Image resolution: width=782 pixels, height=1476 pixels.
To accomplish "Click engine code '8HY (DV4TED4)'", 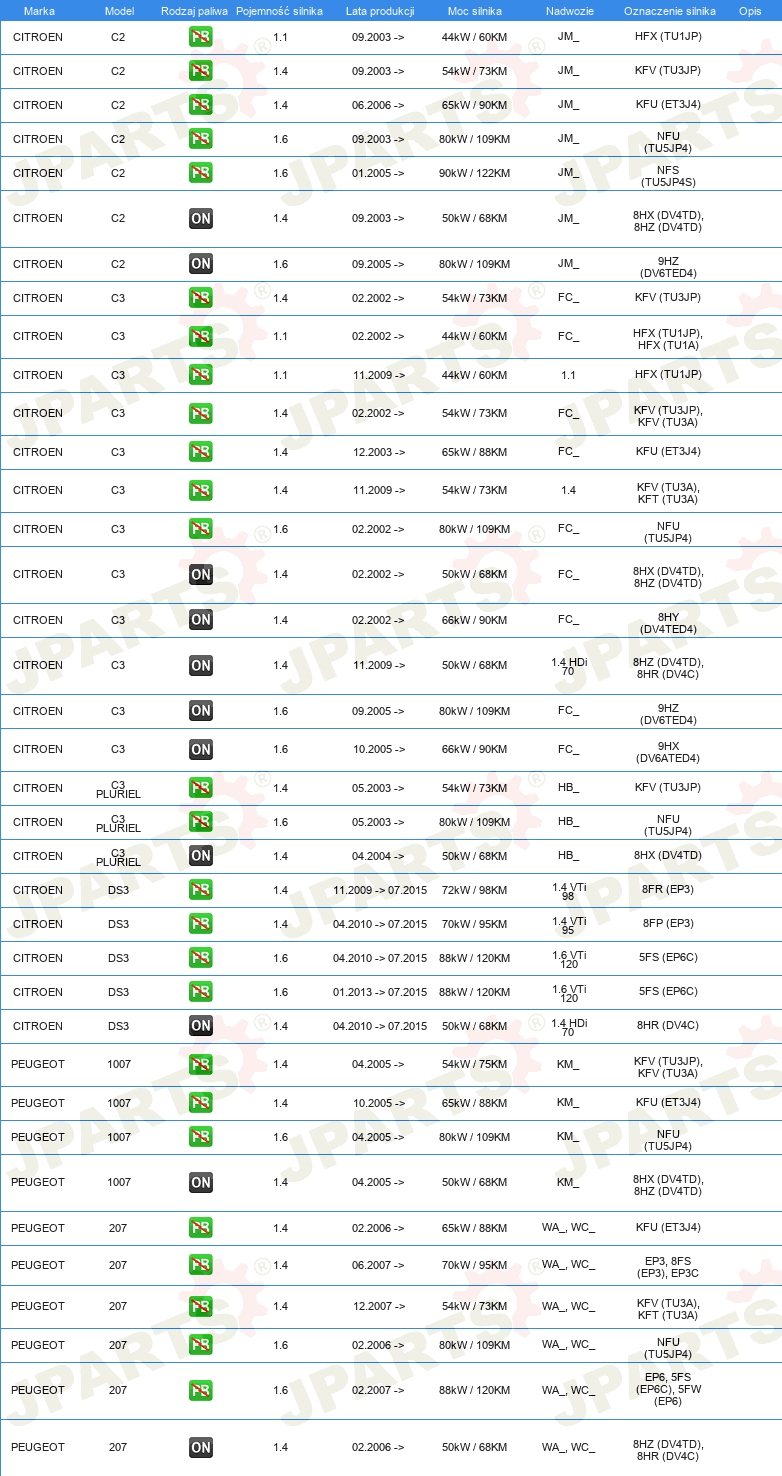I will click(668, 624).
